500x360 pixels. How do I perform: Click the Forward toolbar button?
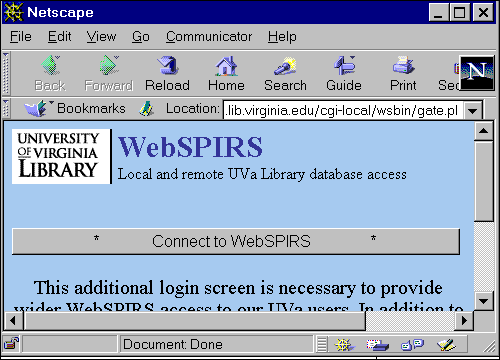click(109, 73)
